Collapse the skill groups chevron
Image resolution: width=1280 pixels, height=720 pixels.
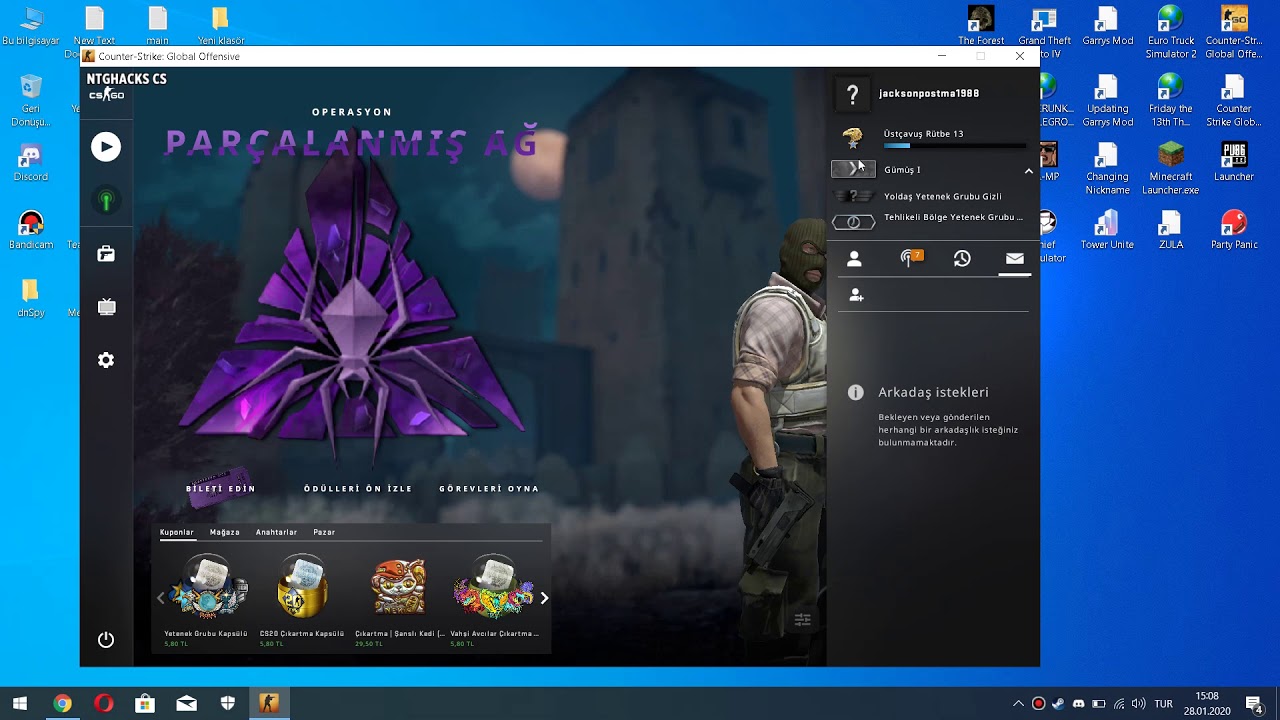1028,171
